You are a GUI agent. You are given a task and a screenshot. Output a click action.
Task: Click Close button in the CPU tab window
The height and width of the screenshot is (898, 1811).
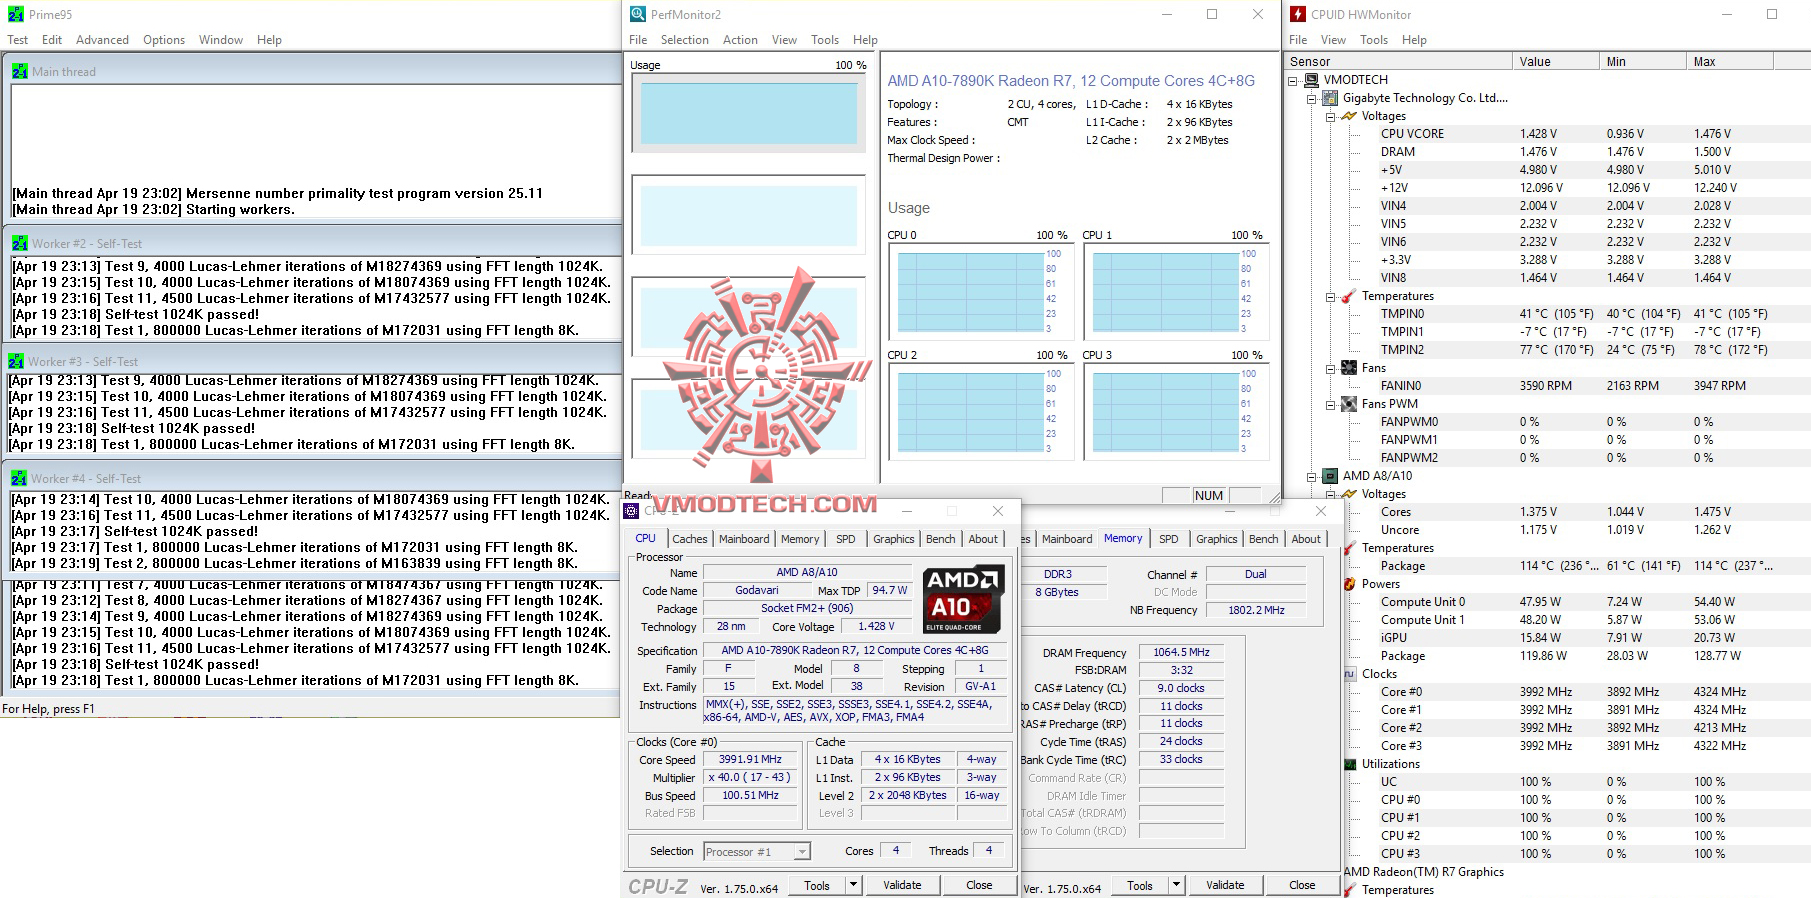tap(979, 885)
